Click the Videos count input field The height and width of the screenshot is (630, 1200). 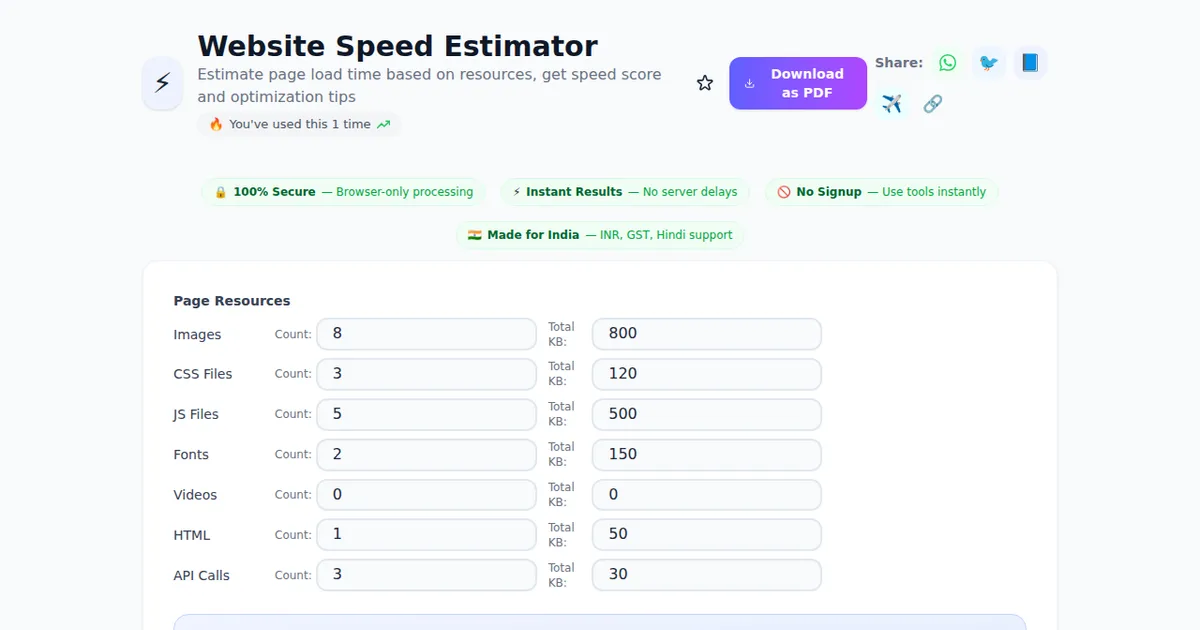pyautogui.click(x=426, y=495)
